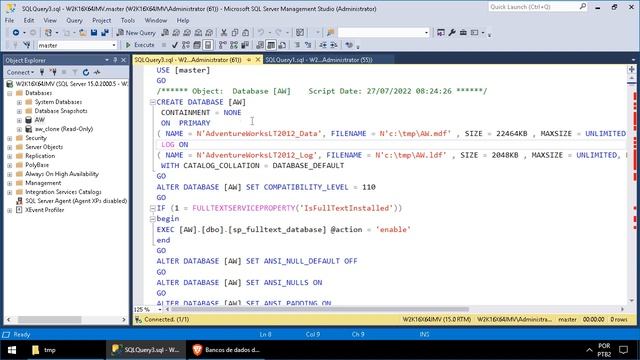
Task: Open the Toolbox icon
Action: point(463,33)
